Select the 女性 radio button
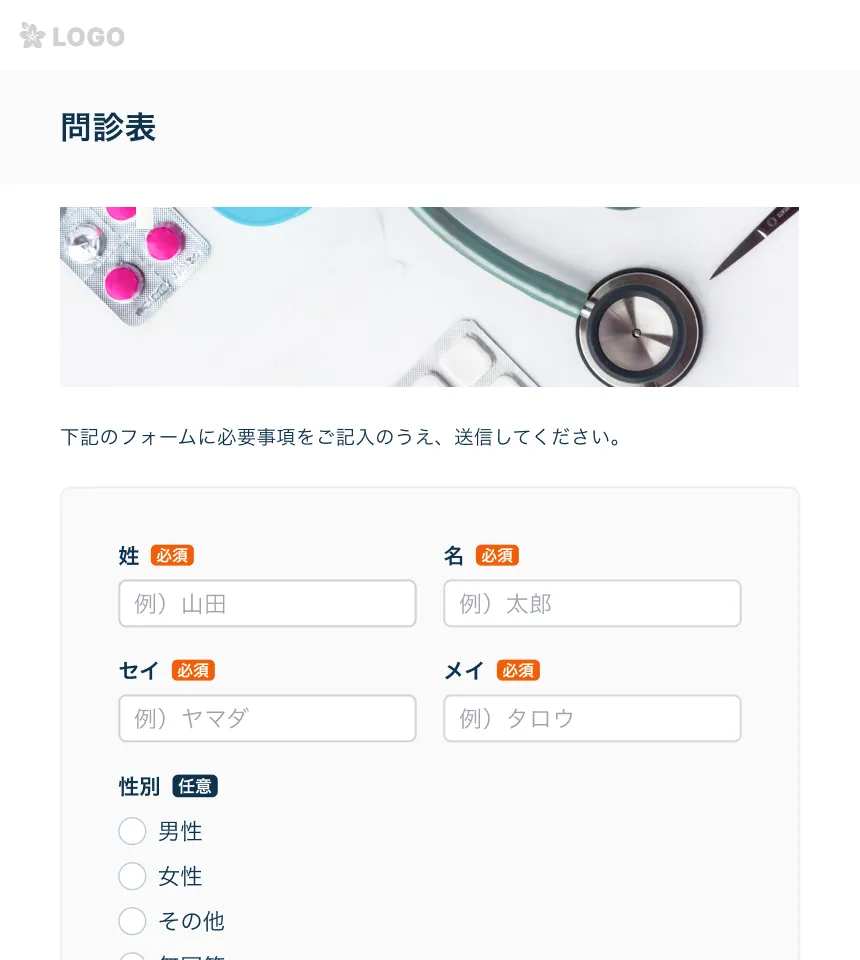The height and width of the screenshot is (960, 860). (x=132, y=876)
